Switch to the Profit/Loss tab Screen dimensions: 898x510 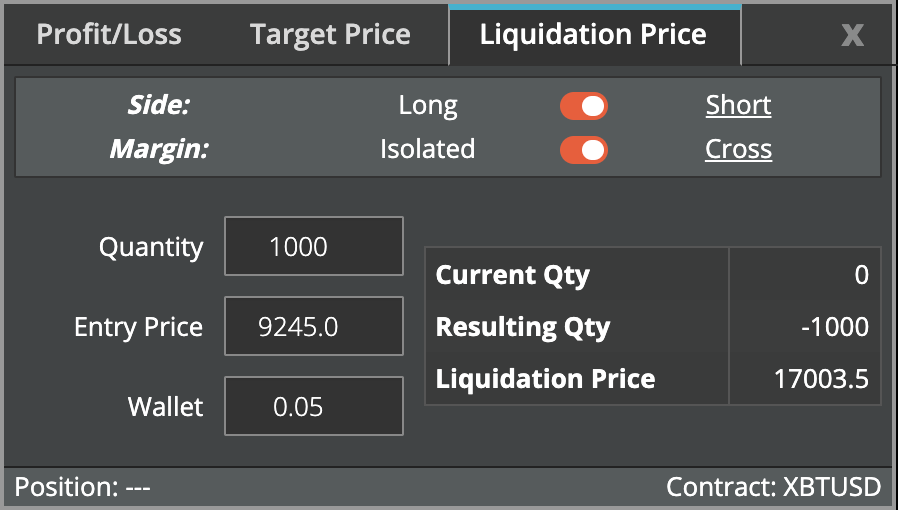[x=109, y=35]
